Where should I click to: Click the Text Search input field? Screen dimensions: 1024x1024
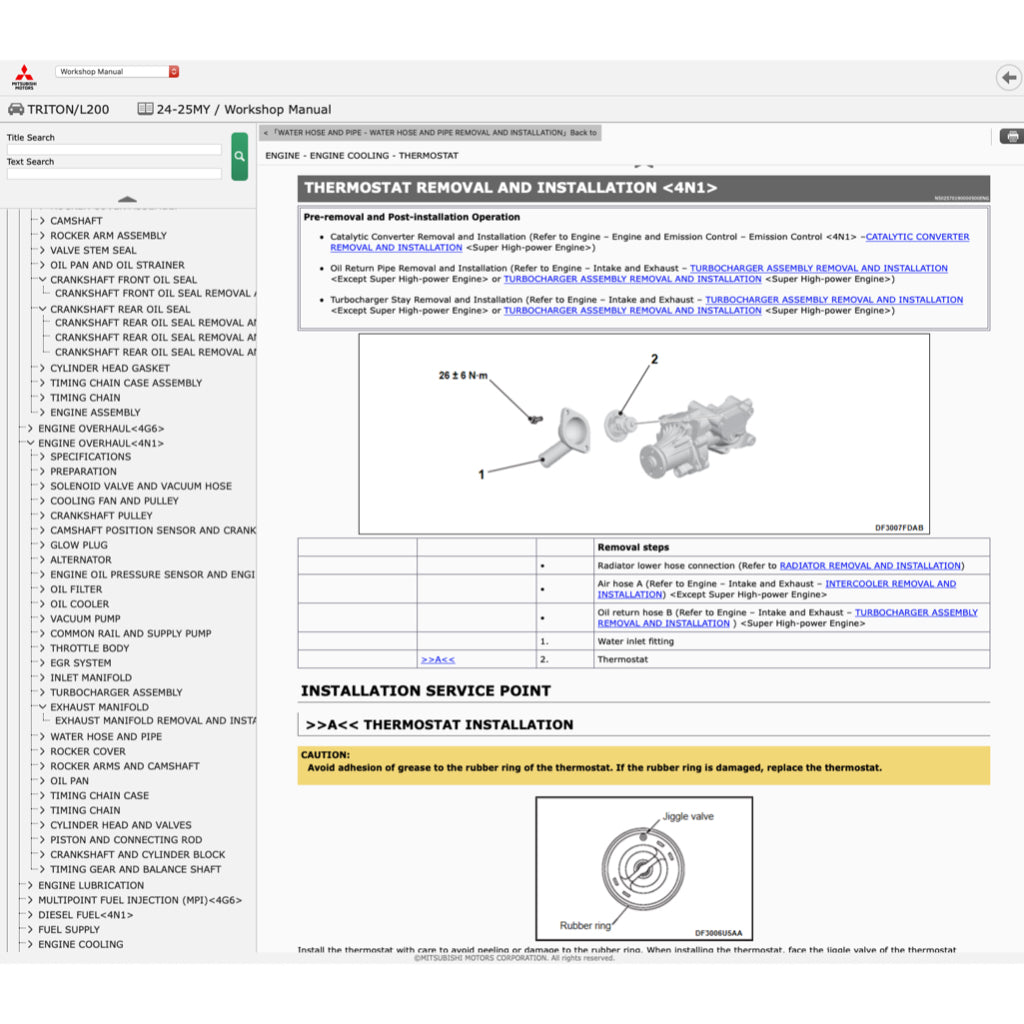pos(114,174)
